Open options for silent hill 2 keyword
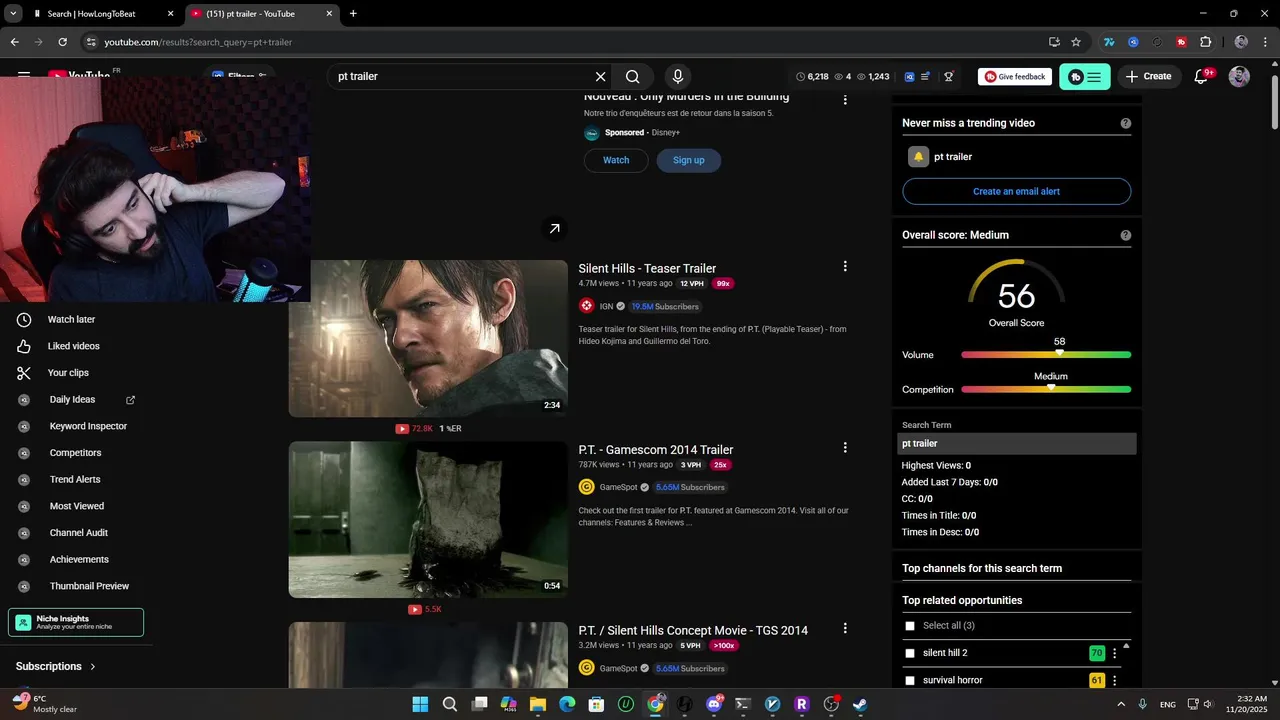 1114,653
